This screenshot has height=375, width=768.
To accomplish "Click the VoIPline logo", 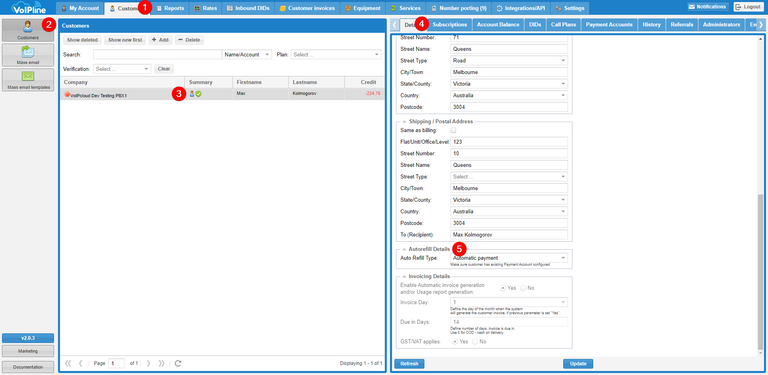I will click(28, 7).
